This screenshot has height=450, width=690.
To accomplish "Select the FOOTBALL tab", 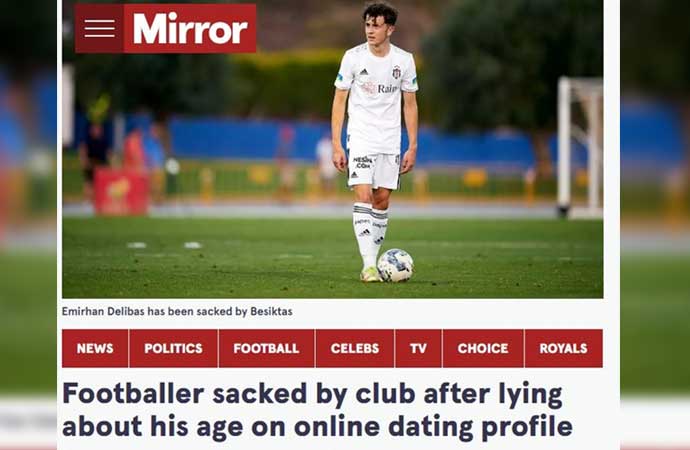I will coord(266,348).
